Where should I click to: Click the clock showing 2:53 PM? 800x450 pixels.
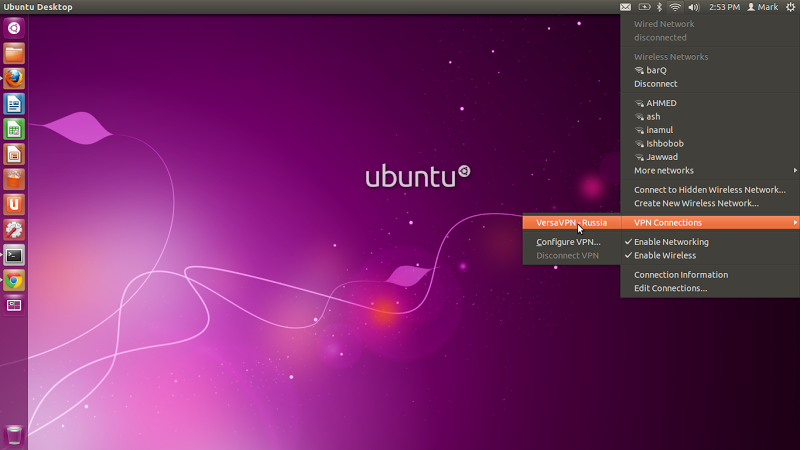724,7
